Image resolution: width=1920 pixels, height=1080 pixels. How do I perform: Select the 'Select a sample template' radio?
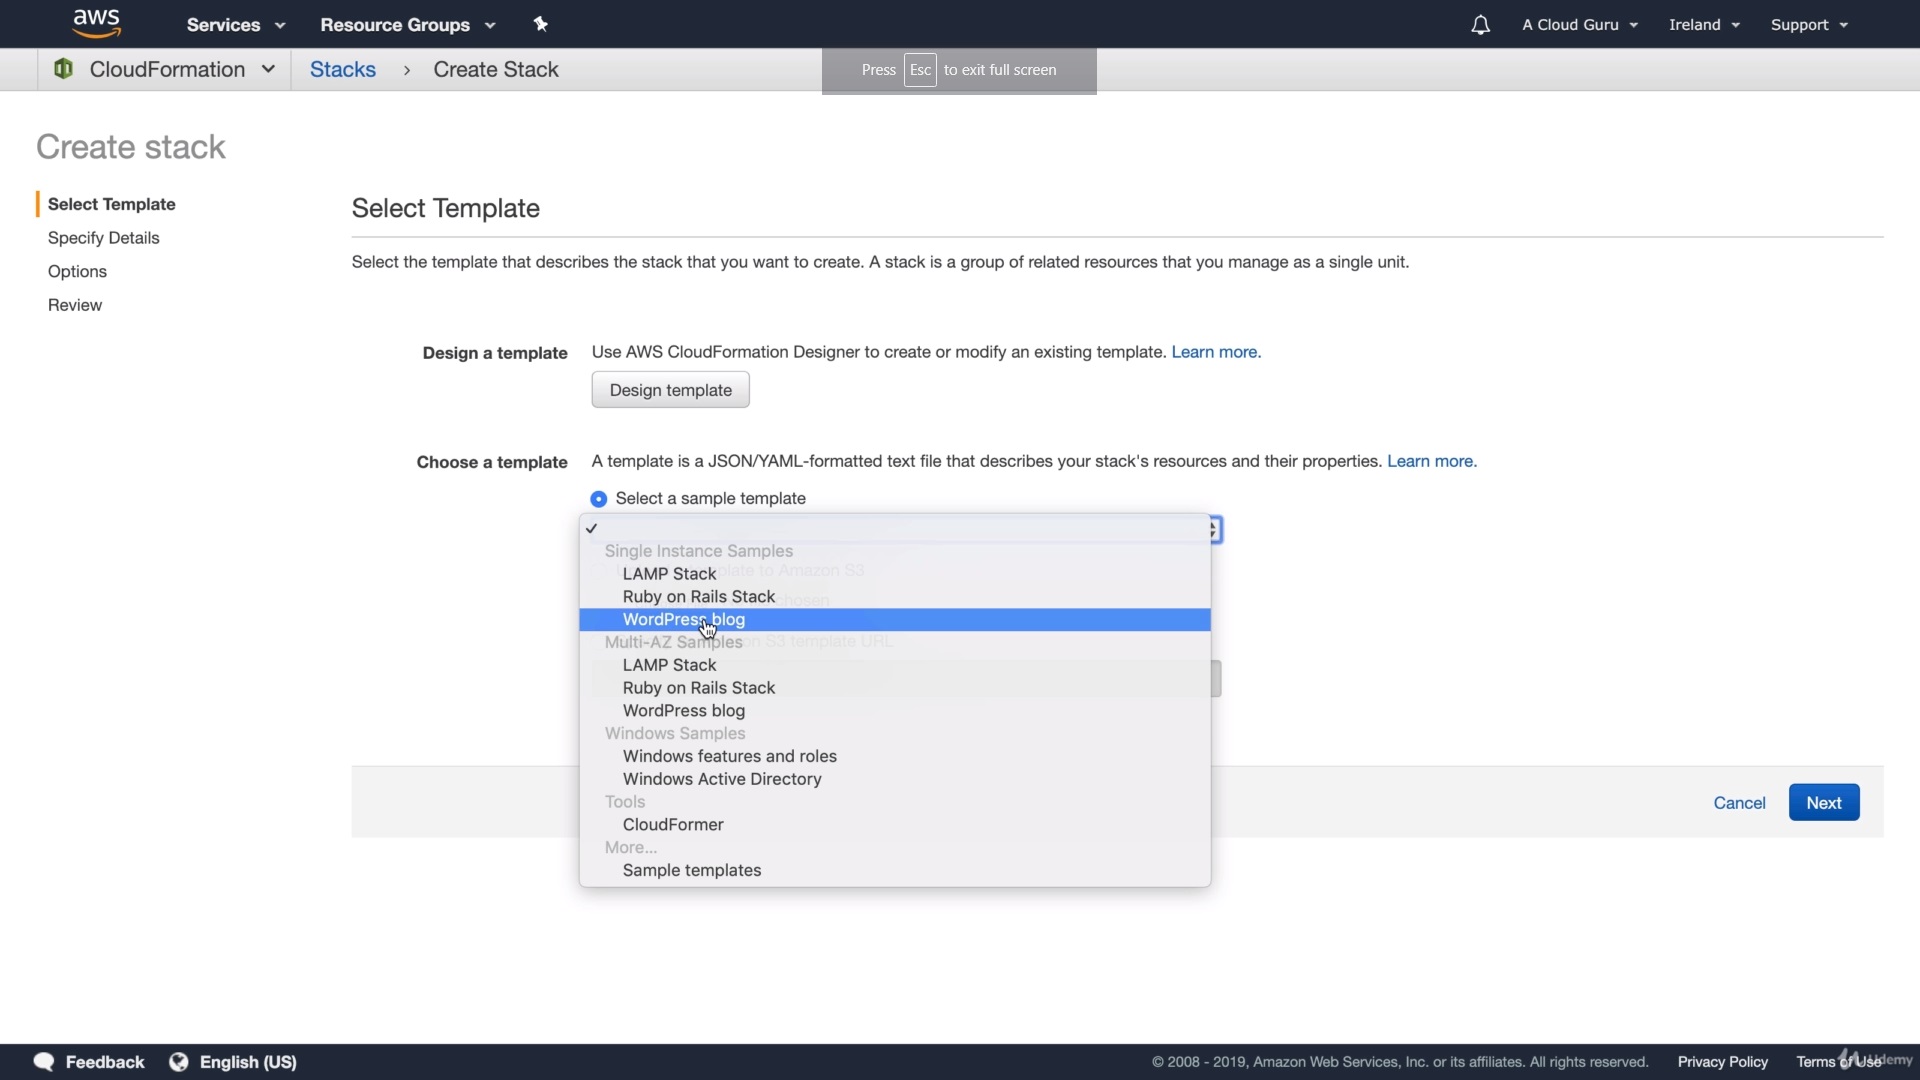pos(599,499)
